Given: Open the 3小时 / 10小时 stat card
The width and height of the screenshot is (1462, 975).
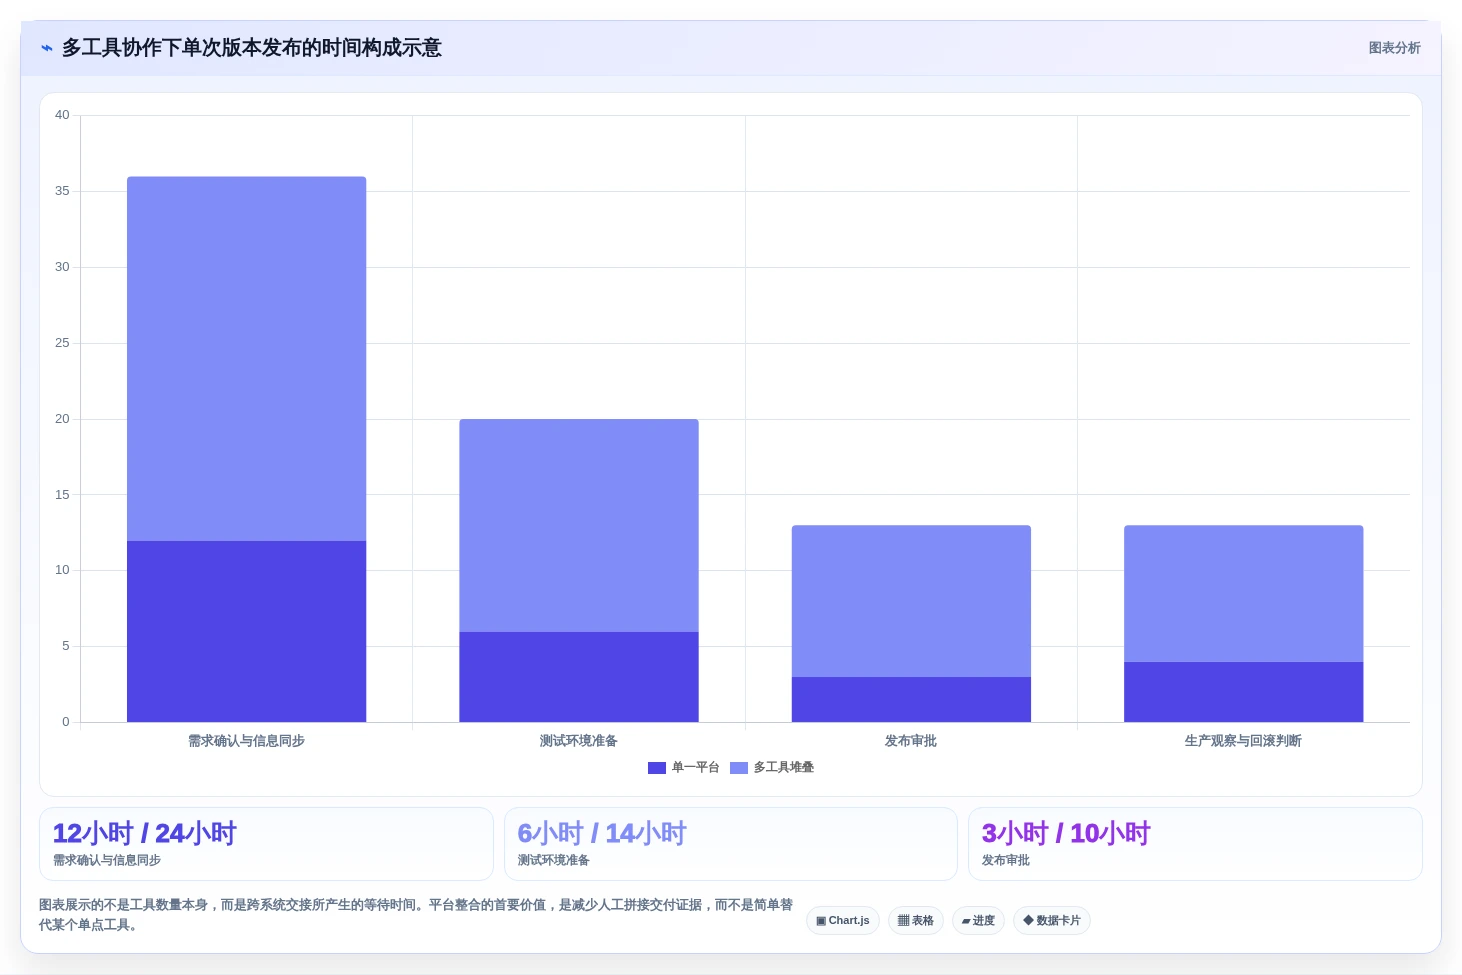Looking at the screenshot, I should coord(1195,844).
